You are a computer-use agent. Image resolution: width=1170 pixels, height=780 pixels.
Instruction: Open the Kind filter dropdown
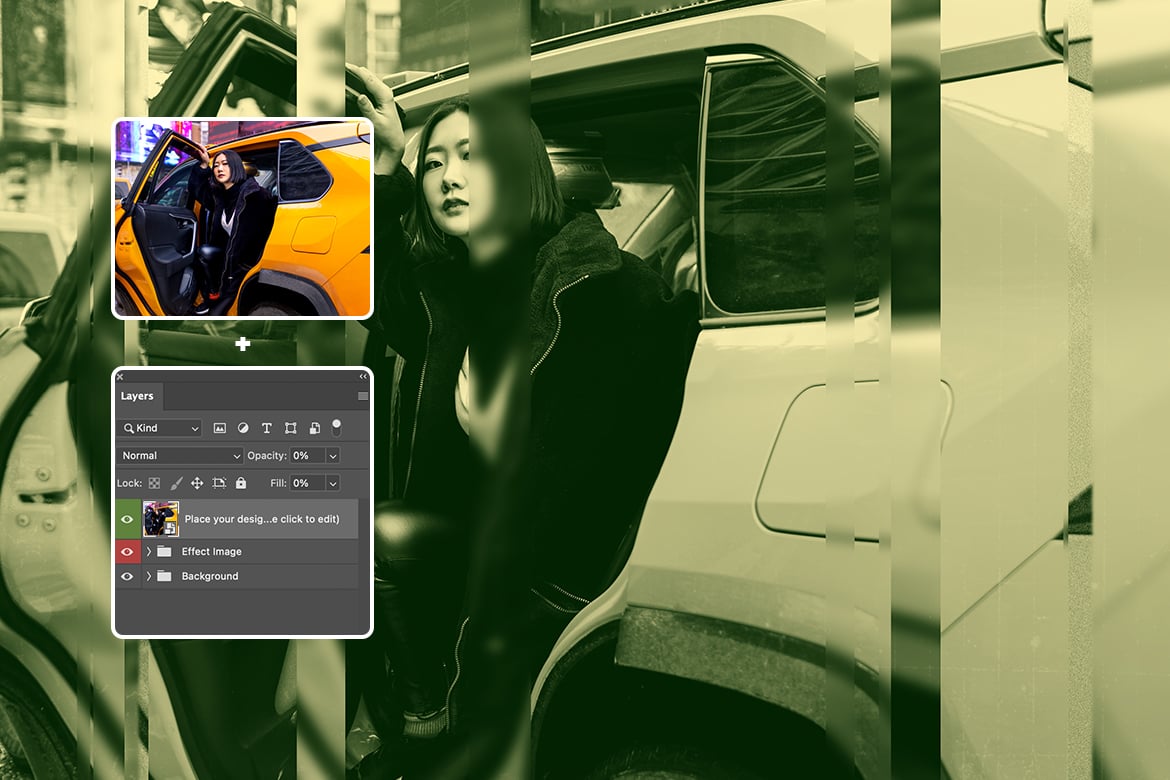click(160, 428)
